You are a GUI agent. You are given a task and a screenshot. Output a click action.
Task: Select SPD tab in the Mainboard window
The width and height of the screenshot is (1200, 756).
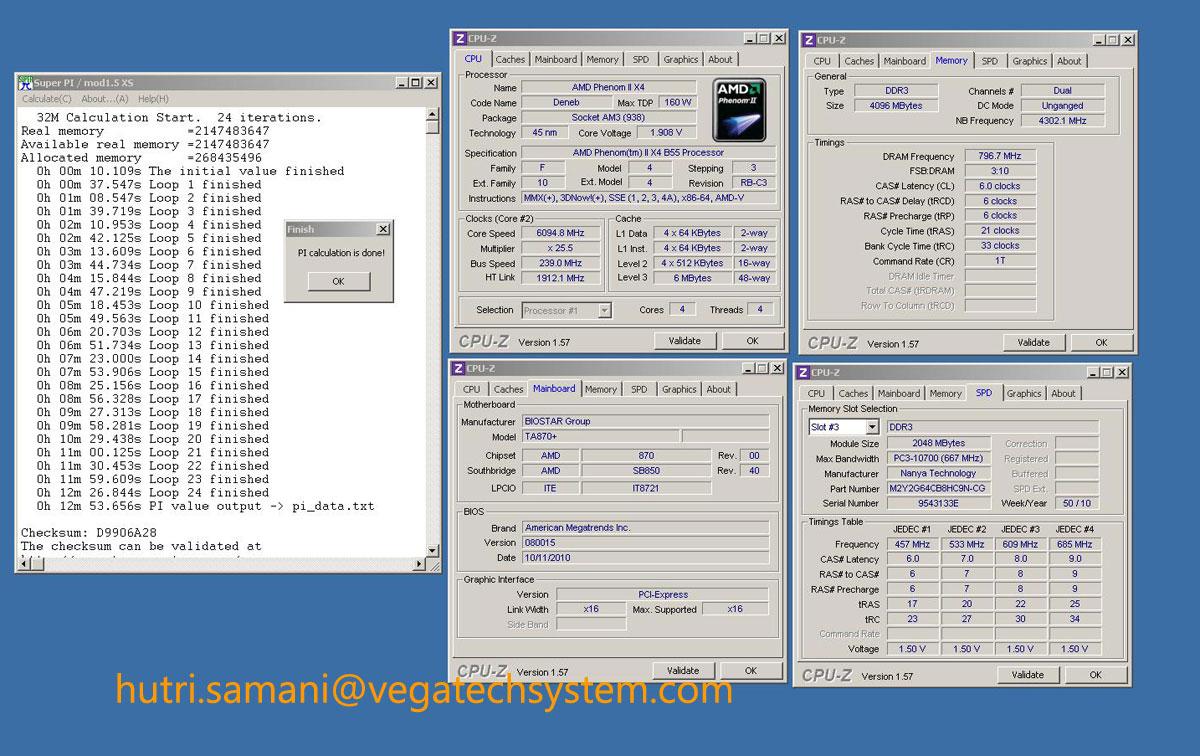(639, 389)
